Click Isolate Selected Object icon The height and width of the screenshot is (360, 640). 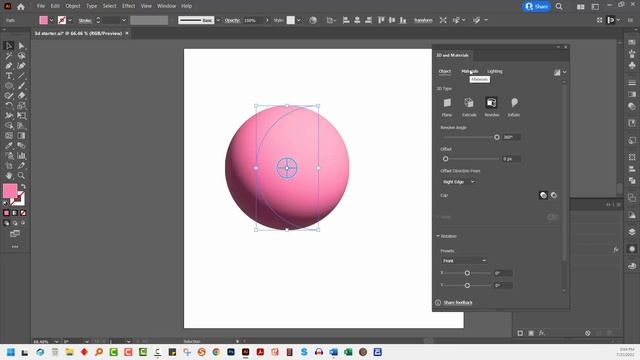point(443,20)
